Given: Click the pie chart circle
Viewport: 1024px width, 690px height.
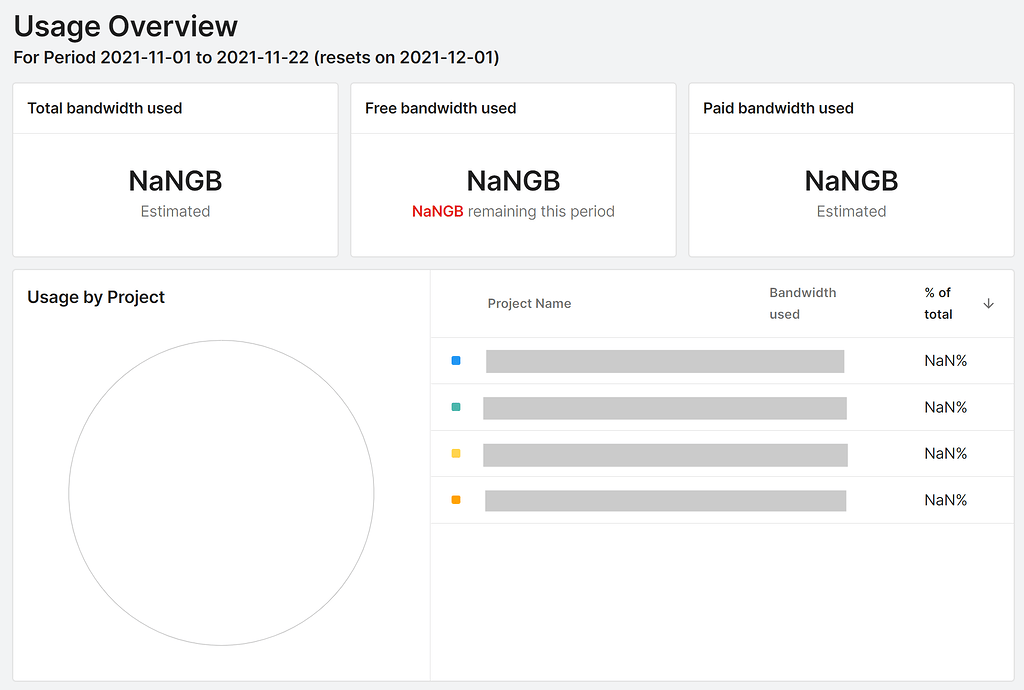Looking at the screenshot, I should point(220,493).
